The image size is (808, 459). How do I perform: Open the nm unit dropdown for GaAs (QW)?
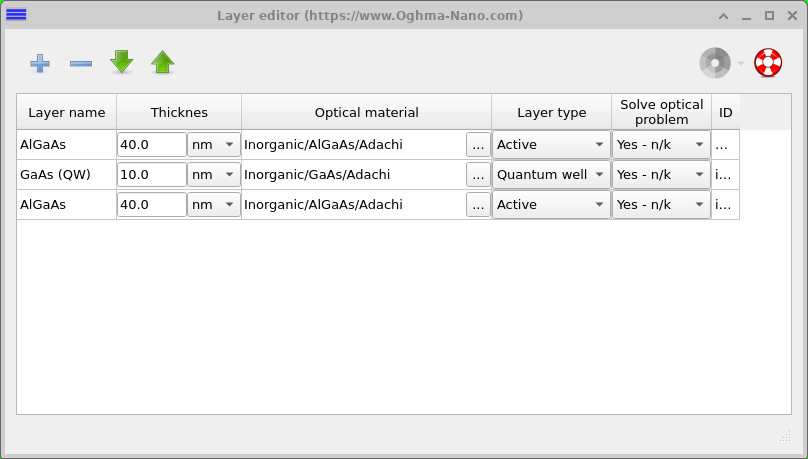click(x=213, y=175)
